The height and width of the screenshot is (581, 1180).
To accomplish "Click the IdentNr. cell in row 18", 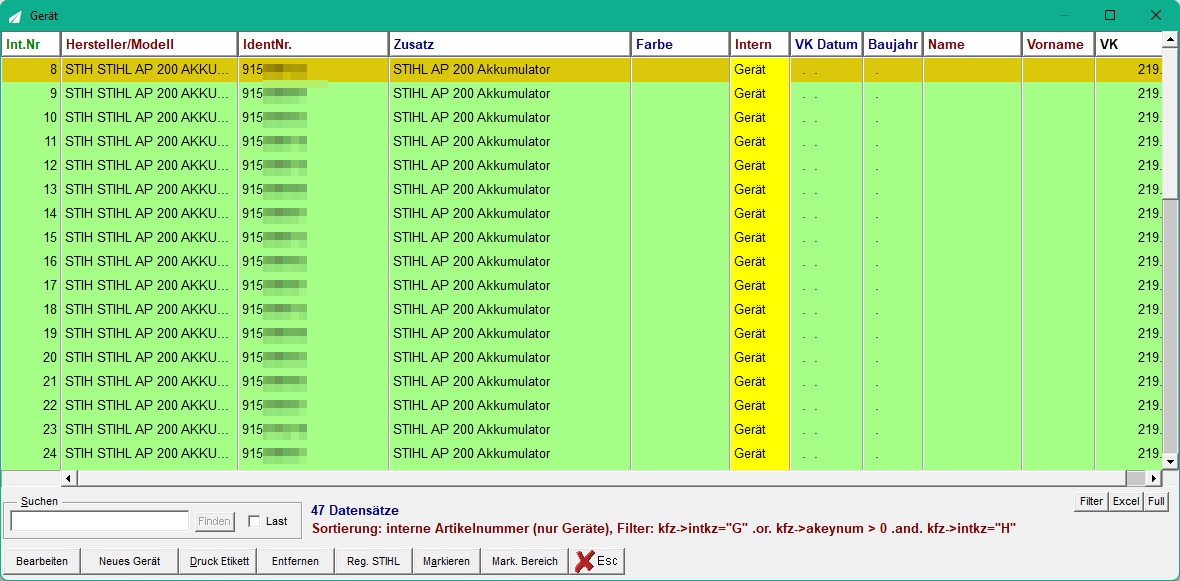I will 314,310.
